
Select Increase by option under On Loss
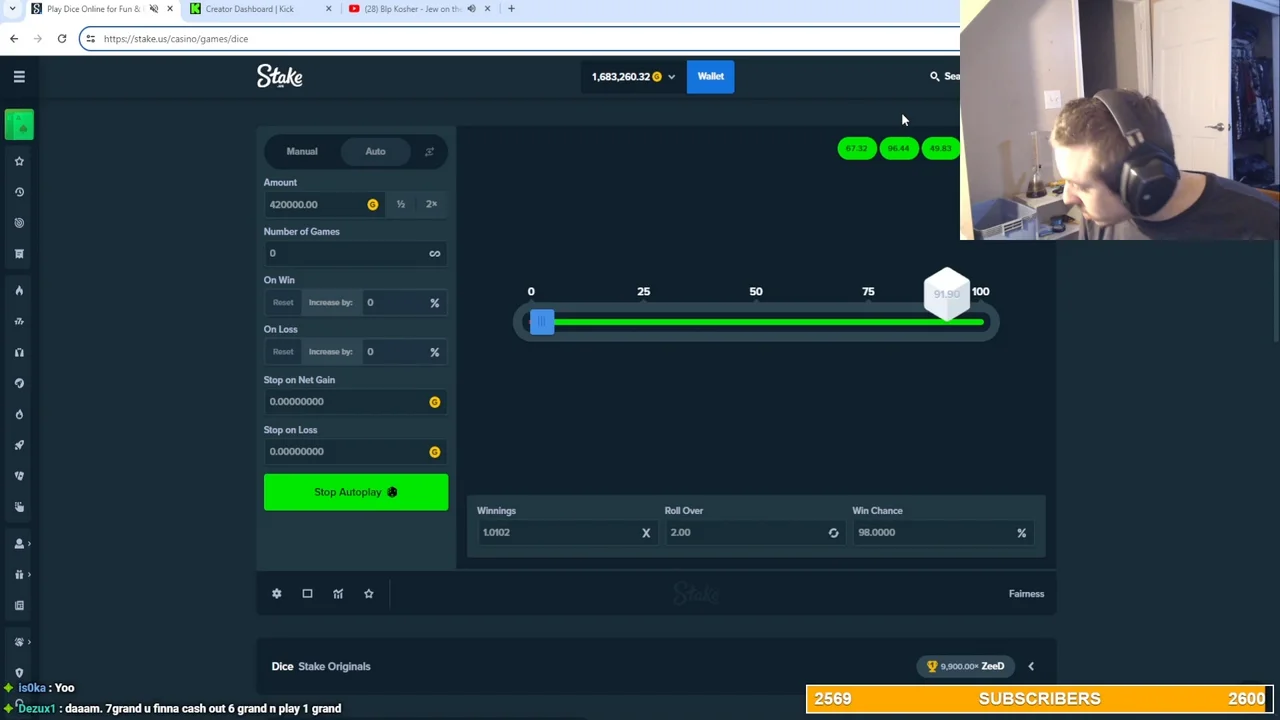tap(331, 352)
